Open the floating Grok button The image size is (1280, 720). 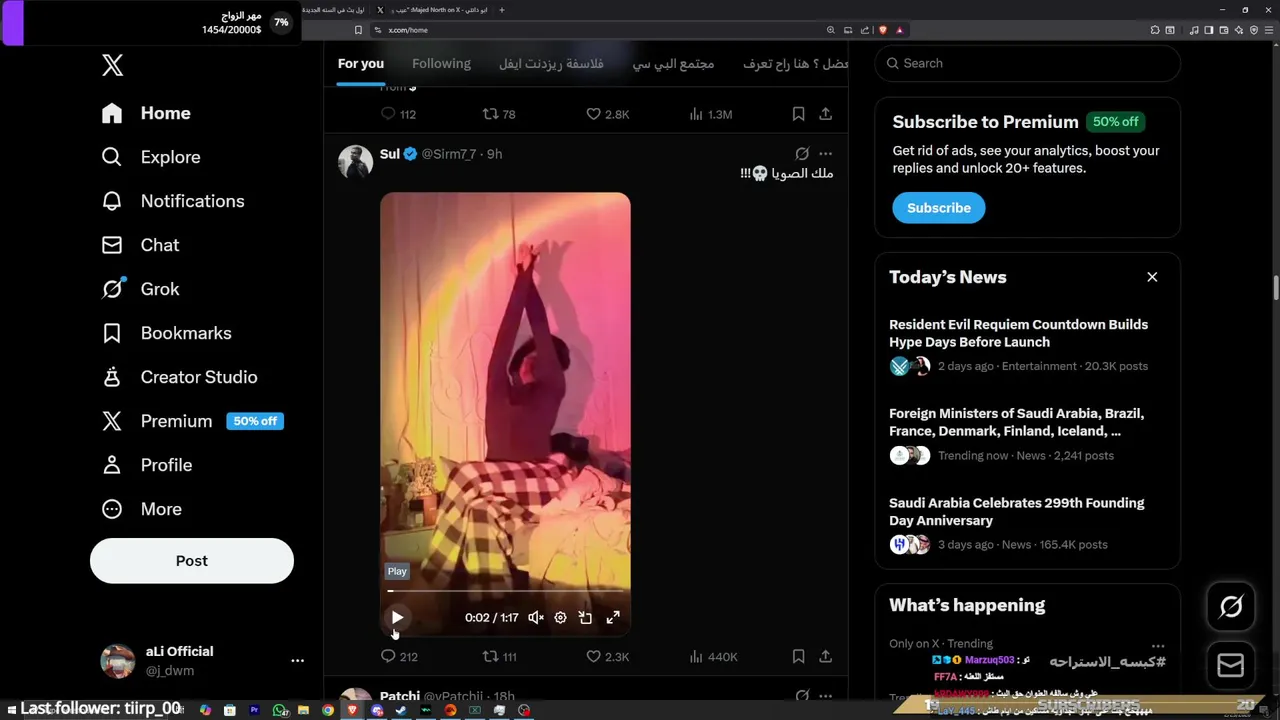(x=1231, y=607)
